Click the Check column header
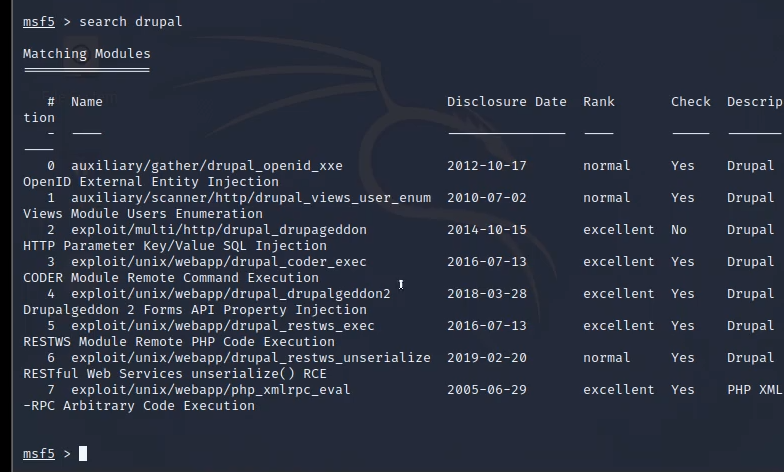The width and height of the screenshot is (784, 472). 691,102
